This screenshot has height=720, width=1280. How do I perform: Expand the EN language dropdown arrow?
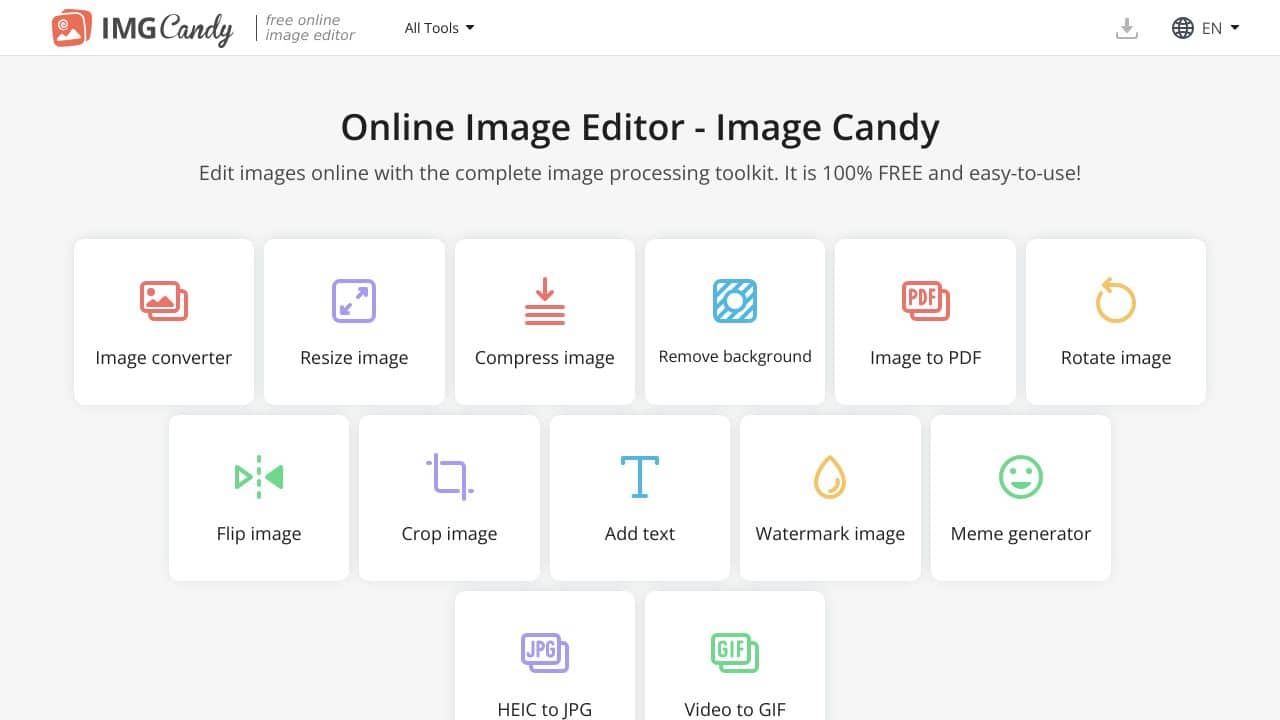1235,28
